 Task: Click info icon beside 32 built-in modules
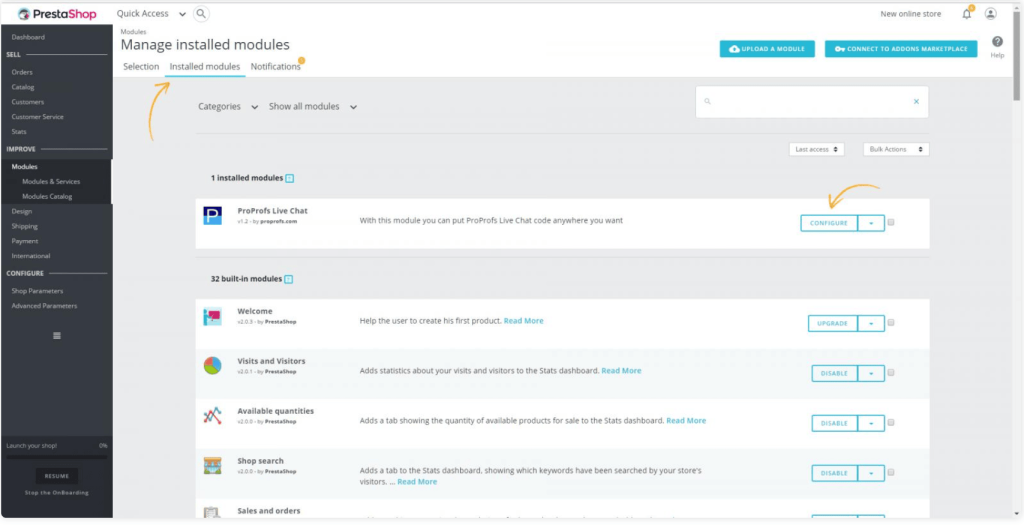(289, 279)
